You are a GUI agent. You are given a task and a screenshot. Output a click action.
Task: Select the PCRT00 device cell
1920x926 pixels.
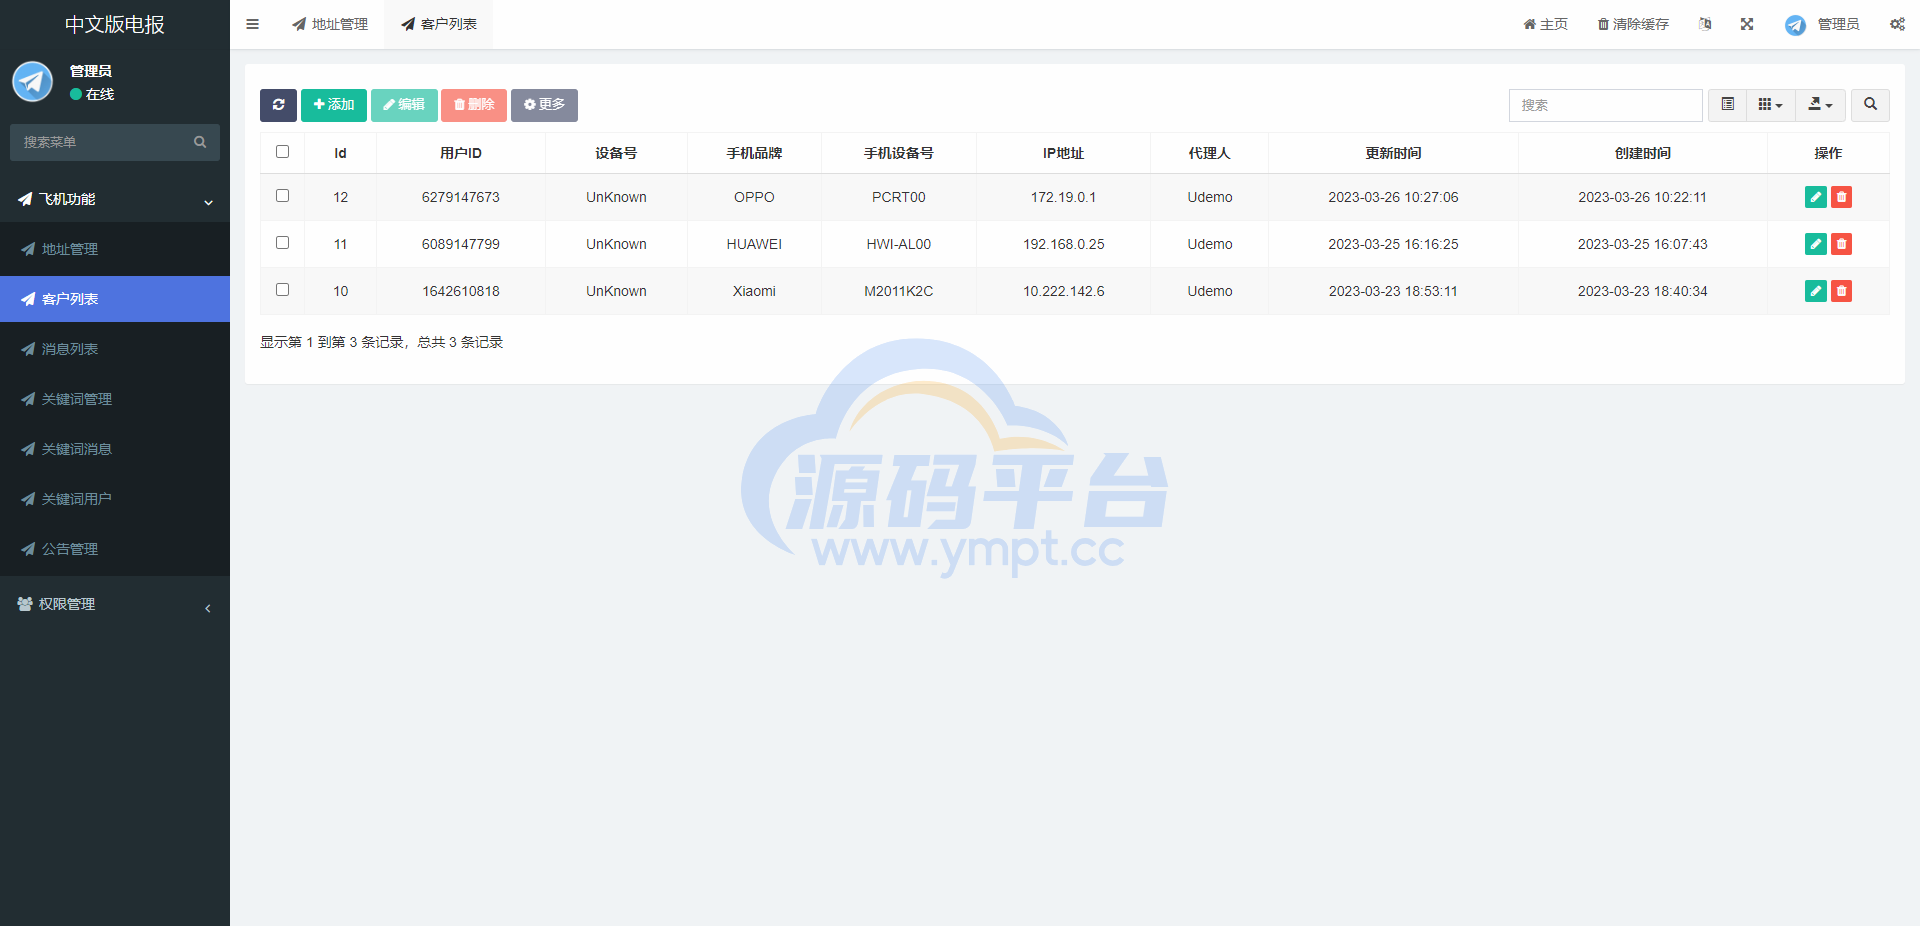pyautogui.click(x=899, y=197)
